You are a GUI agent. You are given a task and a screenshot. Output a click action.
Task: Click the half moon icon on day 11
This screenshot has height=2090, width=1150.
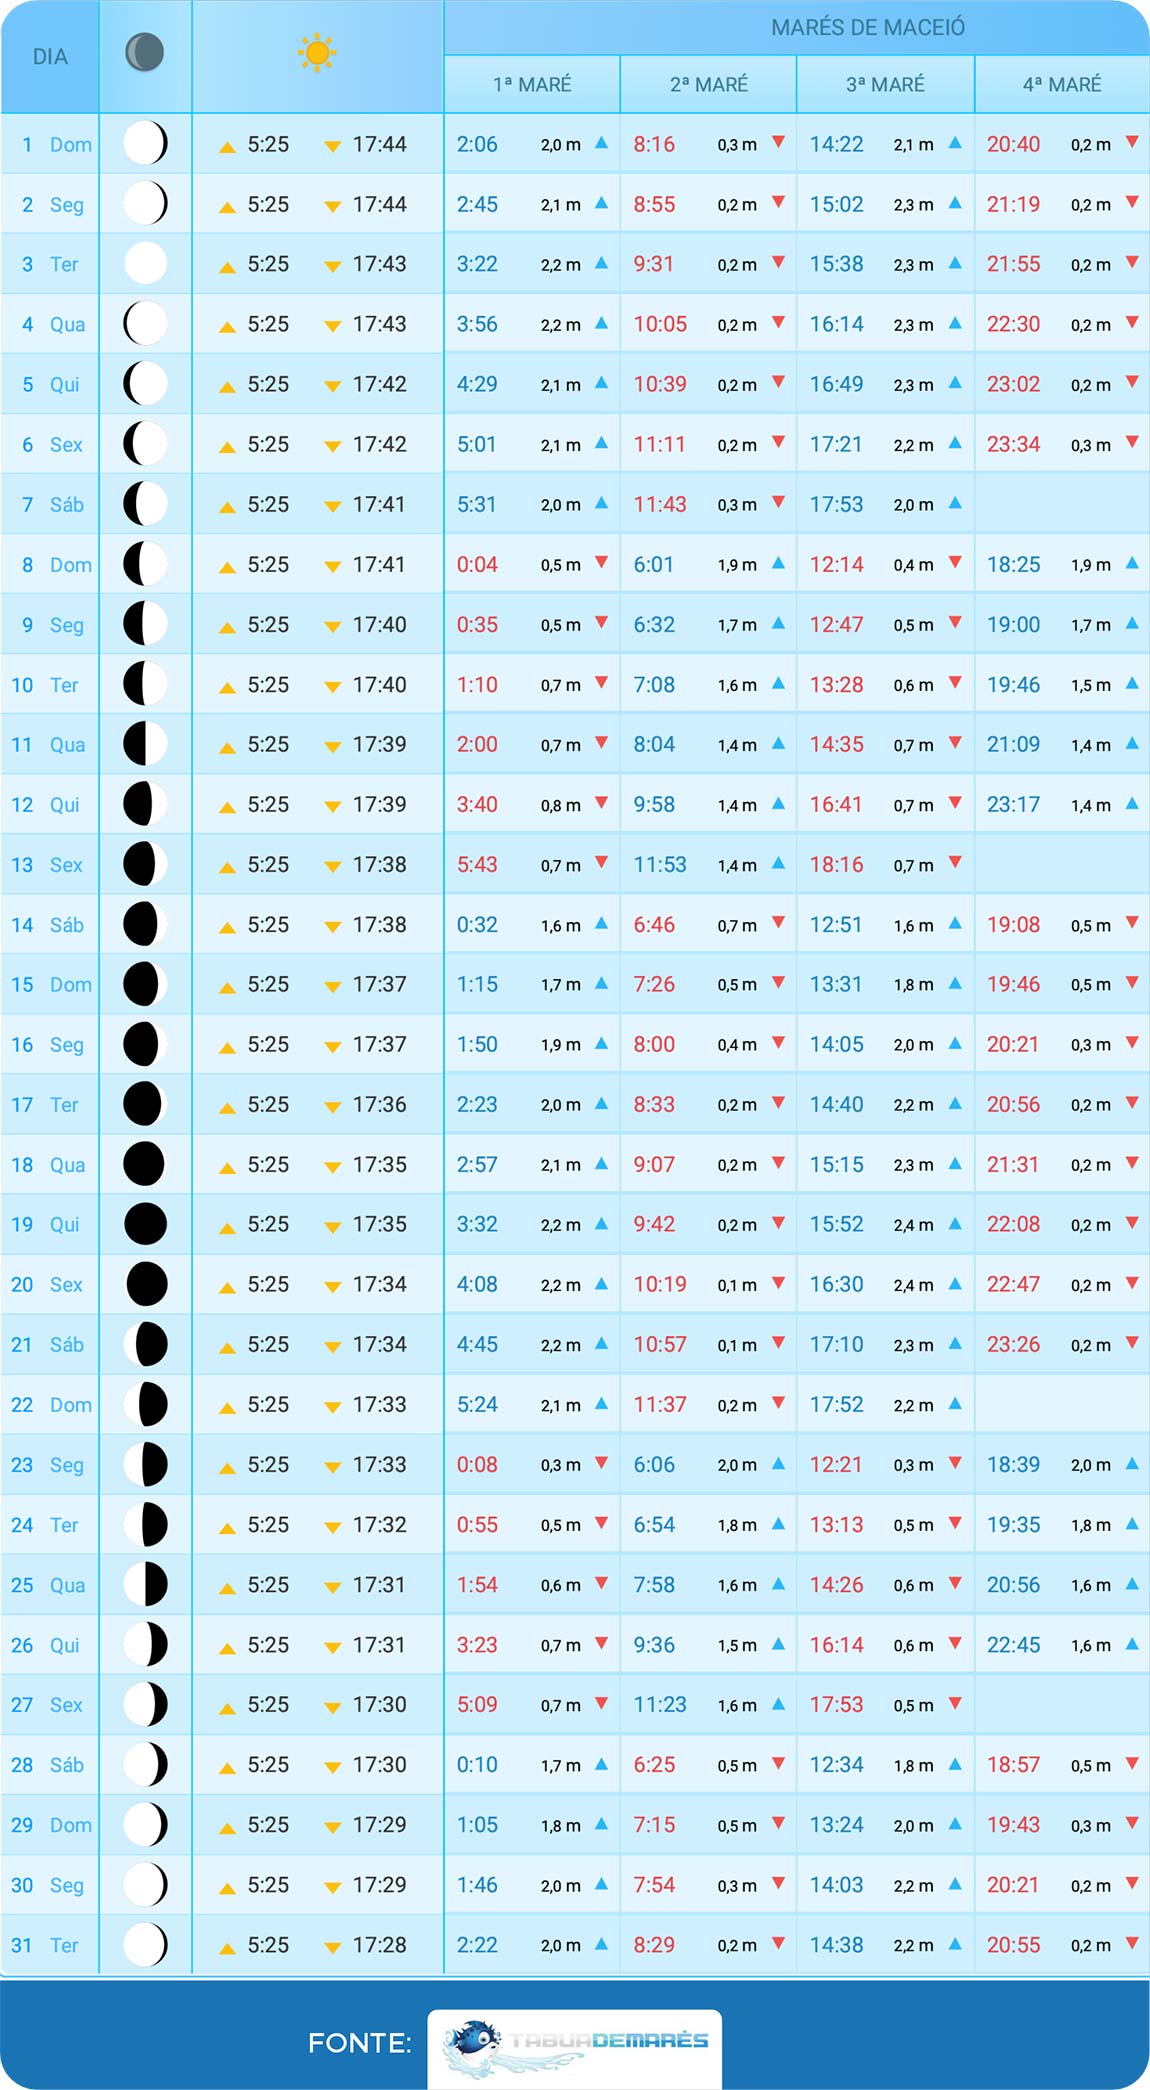(x=145, y=744)
